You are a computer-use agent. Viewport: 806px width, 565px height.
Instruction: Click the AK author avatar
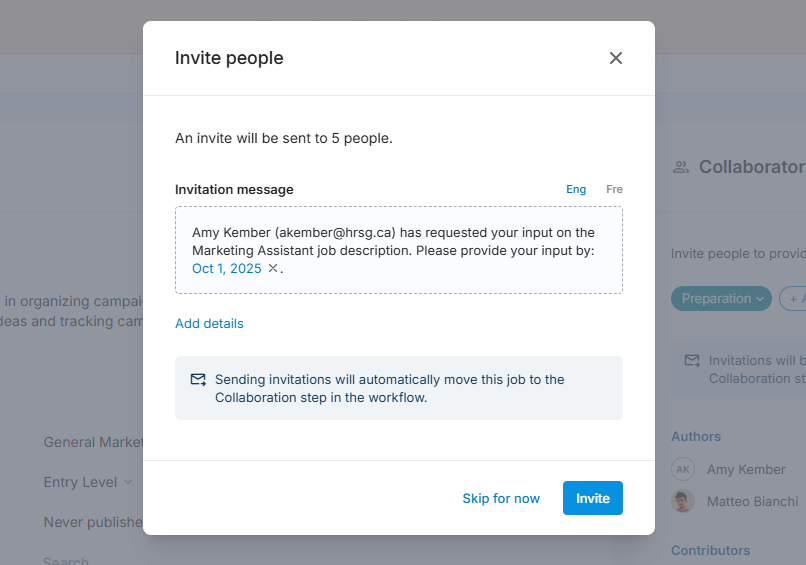(683, 469)
